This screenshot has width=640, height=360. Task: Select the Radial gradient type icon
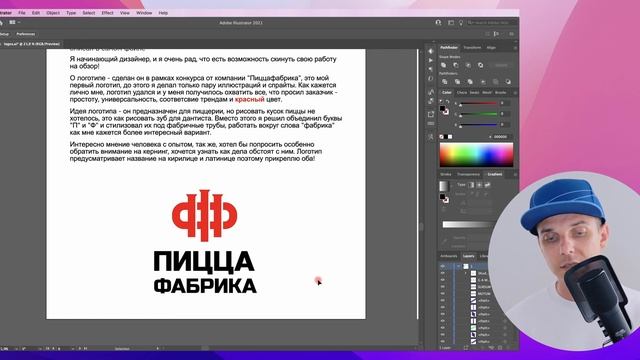coord(479,185)
